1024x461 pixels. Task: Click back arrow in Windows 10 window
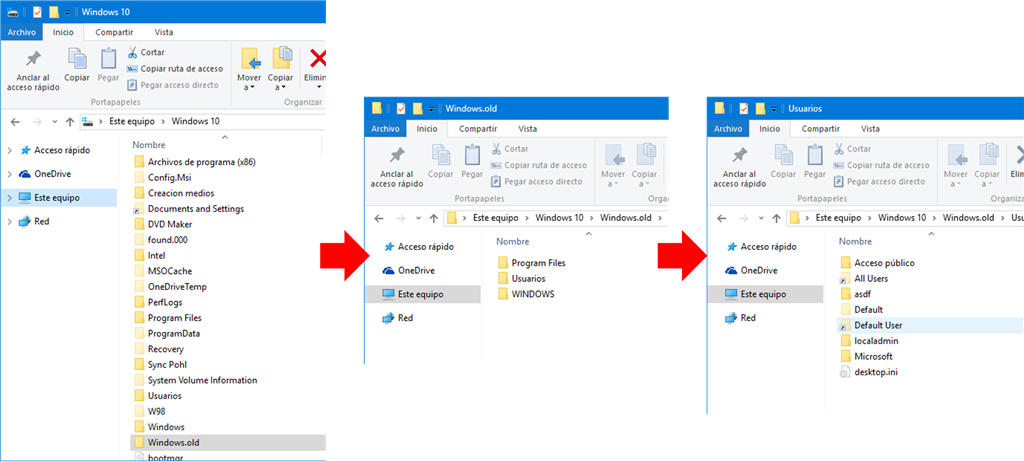click(x=15, y=121)
